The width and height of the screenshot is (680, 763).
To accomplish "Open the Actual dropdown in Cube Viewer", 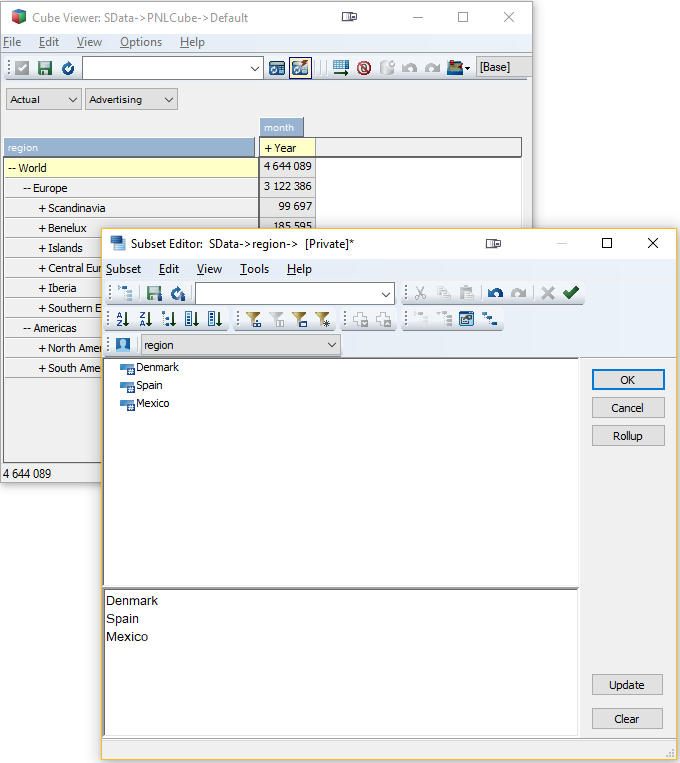I will click(x=44, y=100).
